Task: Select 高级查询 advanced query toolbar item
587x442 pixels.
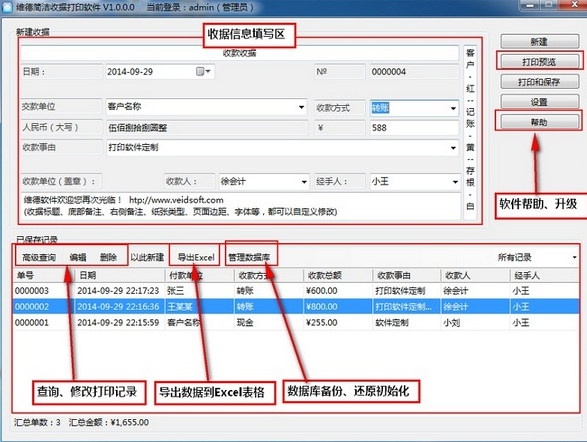Action: tap(39, 257)
